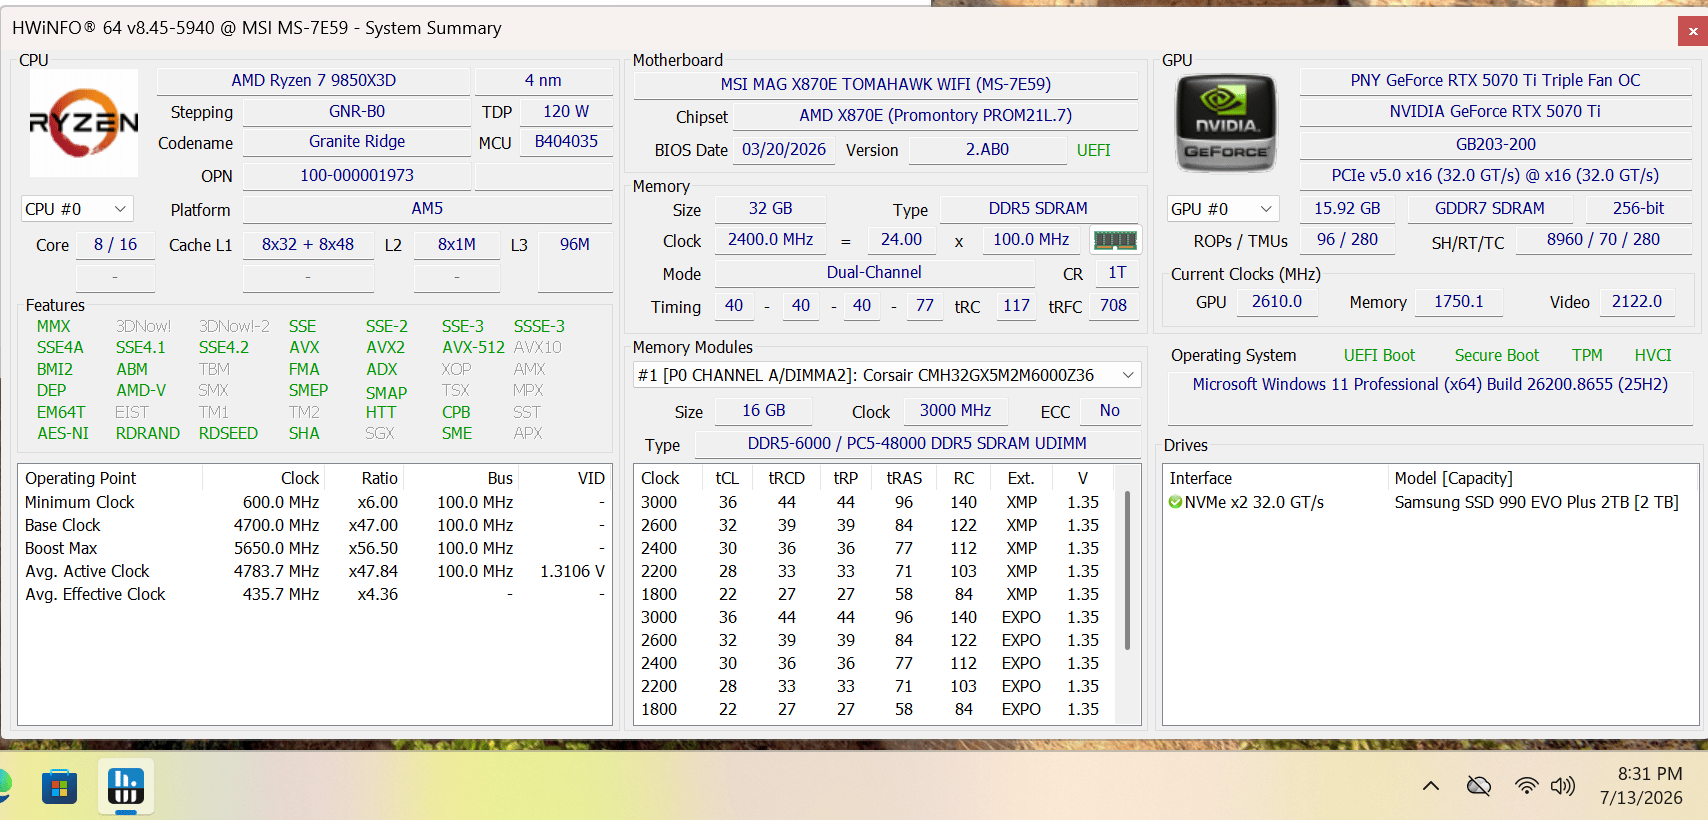Click the drives Interface column header
Viewport: 1708px width, 820px height.
[1275, 479]
